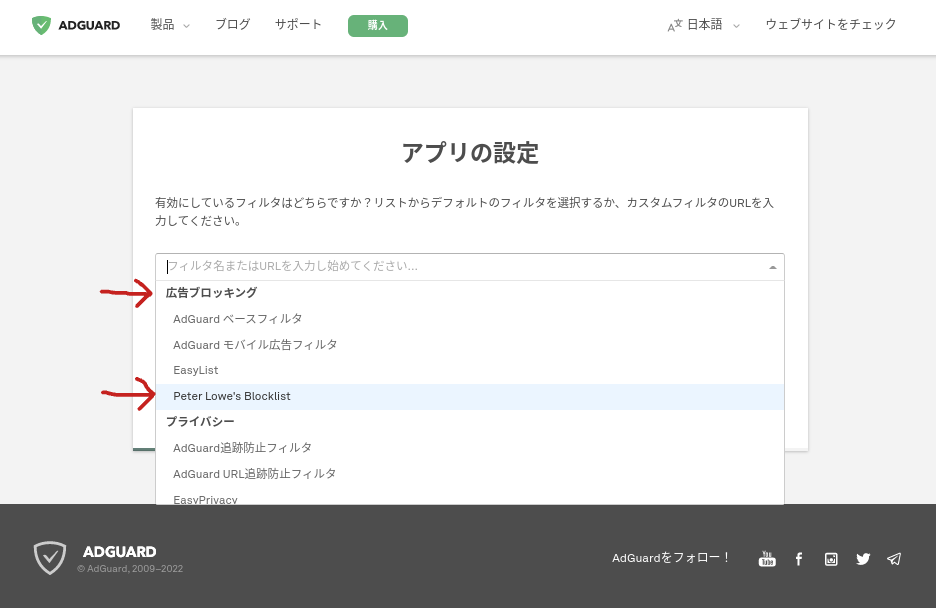Select AdGuard モバイル広告フィルタ option
Viewport: 936px width, 608px height.
click(x=470, y=345)
